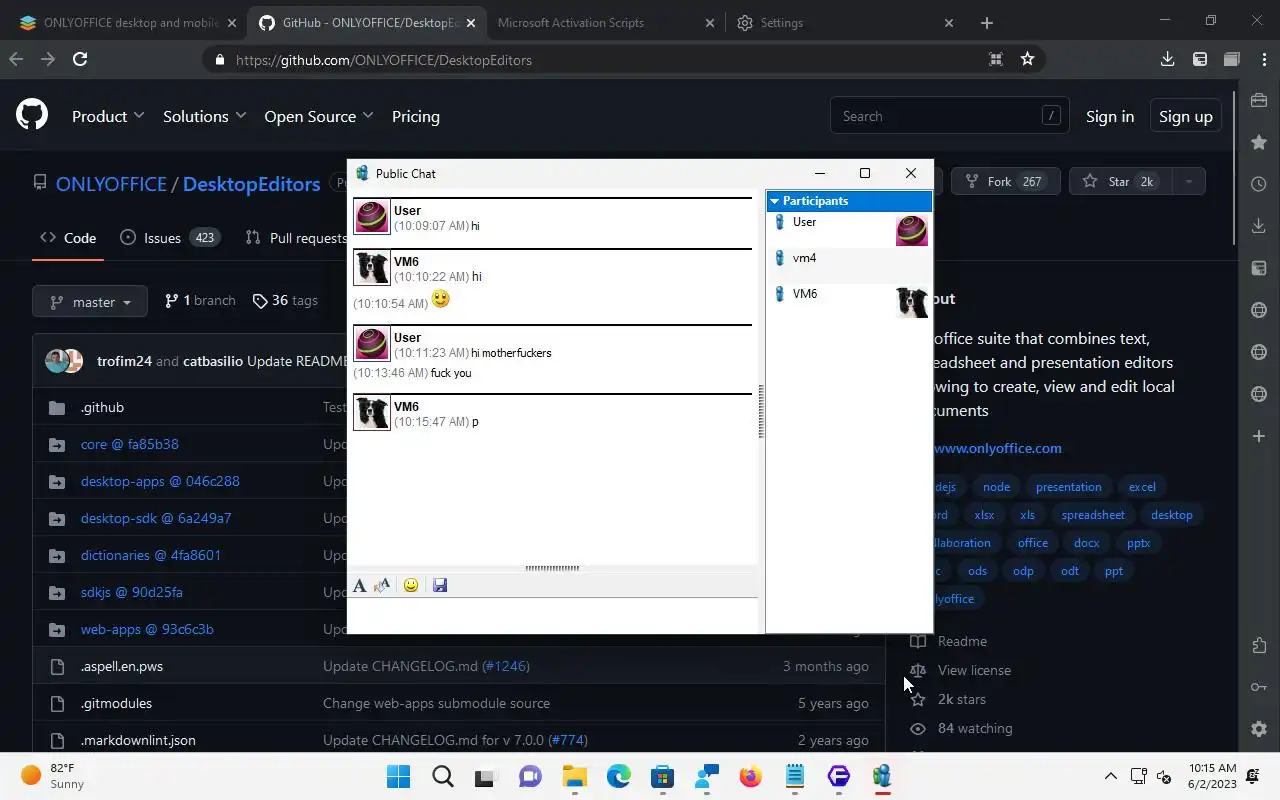This screenshot has height=800, width=1280.
Task: Open the Solutions dropdown on GitHub
Action: [204, 116]
